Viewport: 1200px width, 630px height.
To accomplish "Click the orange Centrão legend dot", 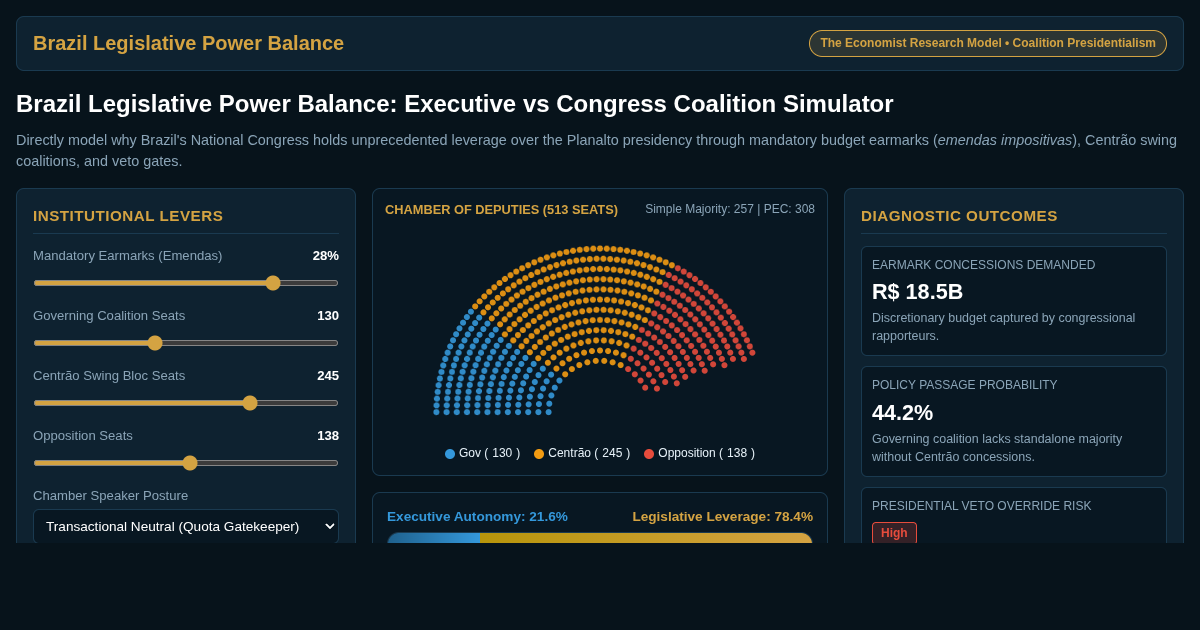I will click(539, 454).
